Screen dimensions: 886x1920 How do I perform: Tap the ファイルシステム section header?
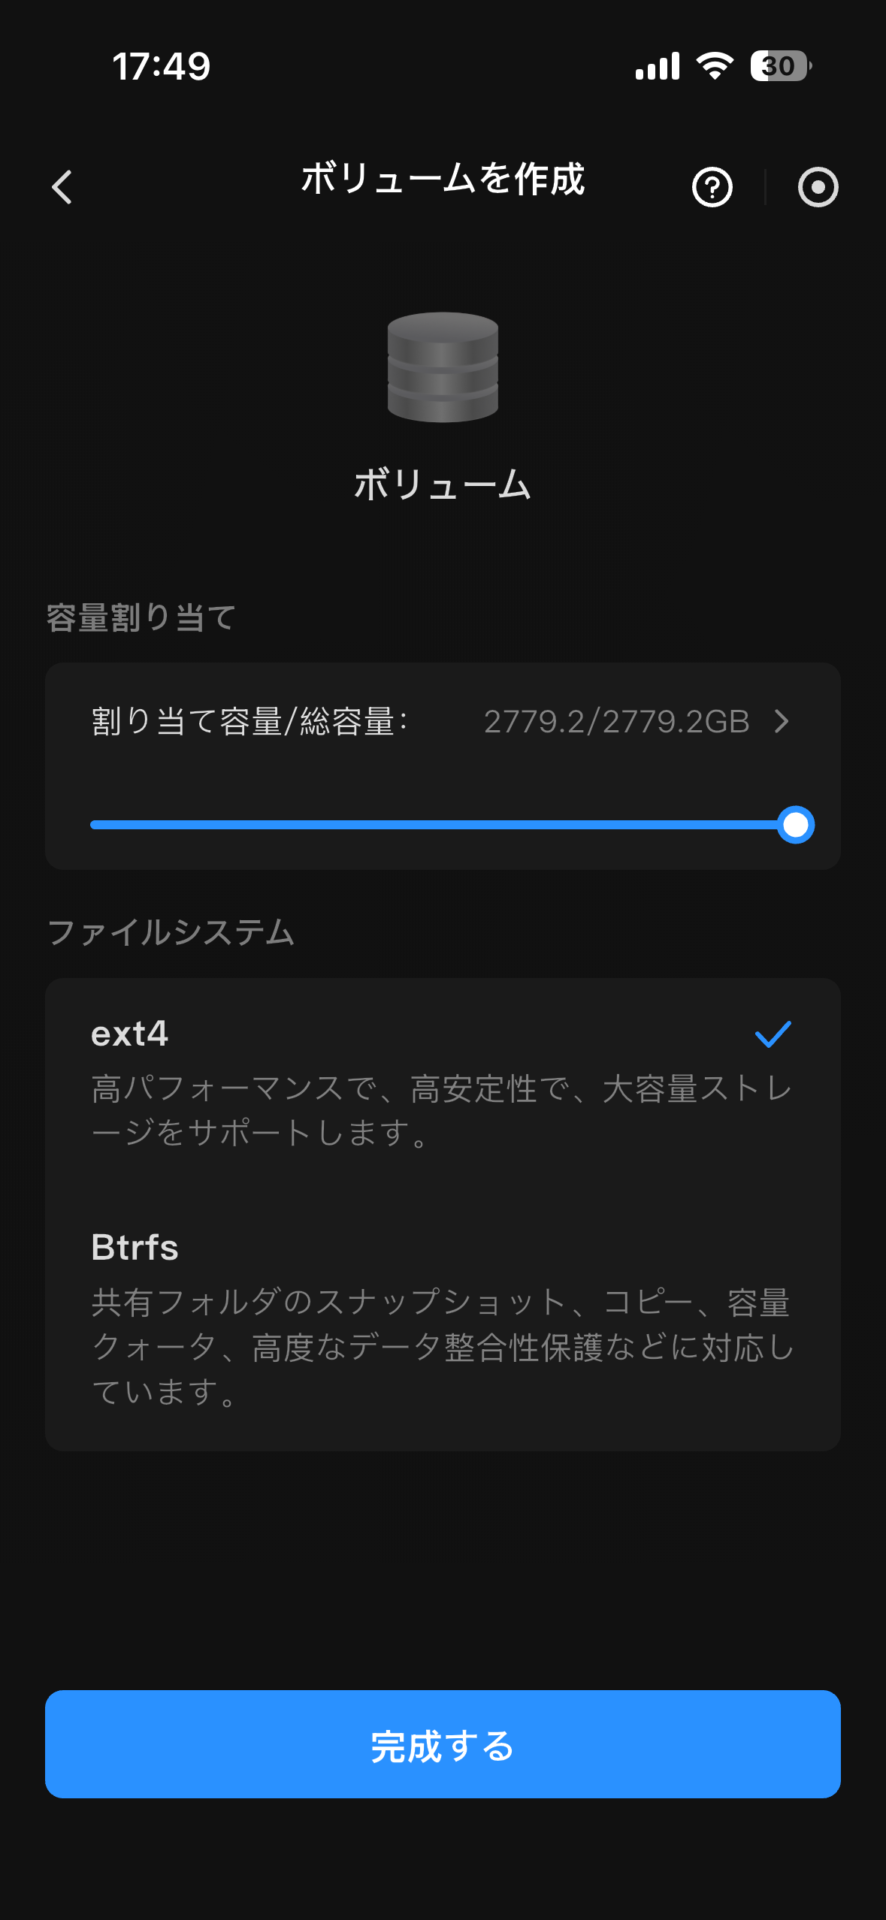tap(171, 933)
